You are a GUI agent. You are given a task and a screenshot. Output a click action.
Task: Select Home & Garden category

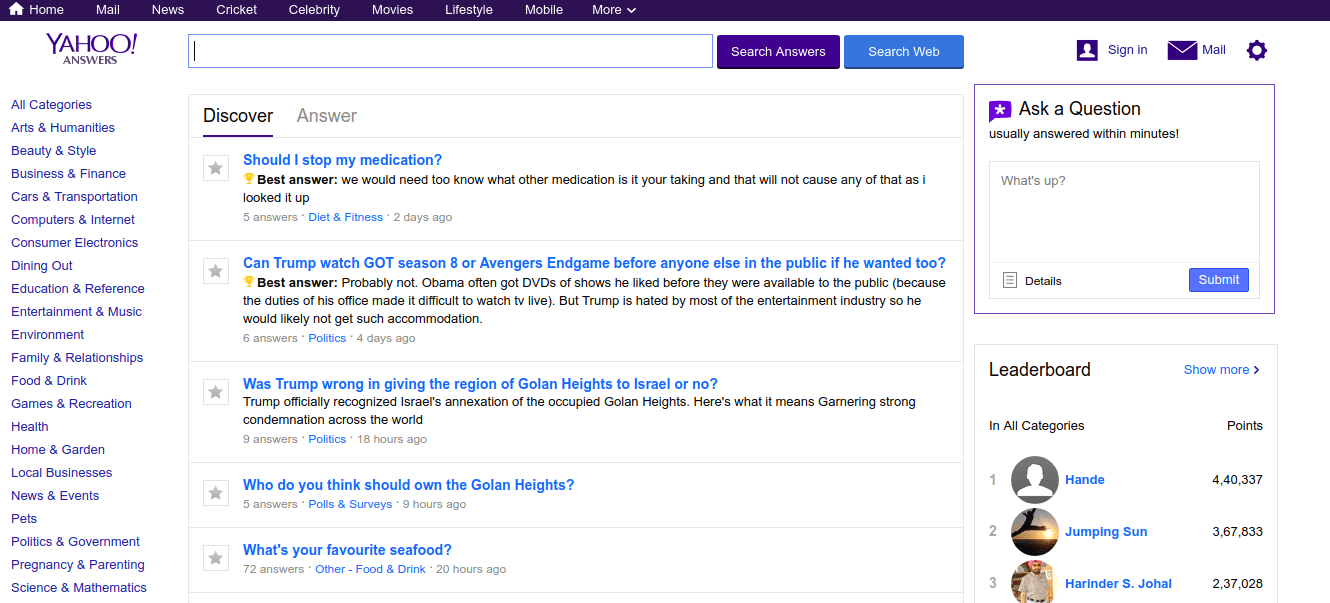click(x=58, y=450)
